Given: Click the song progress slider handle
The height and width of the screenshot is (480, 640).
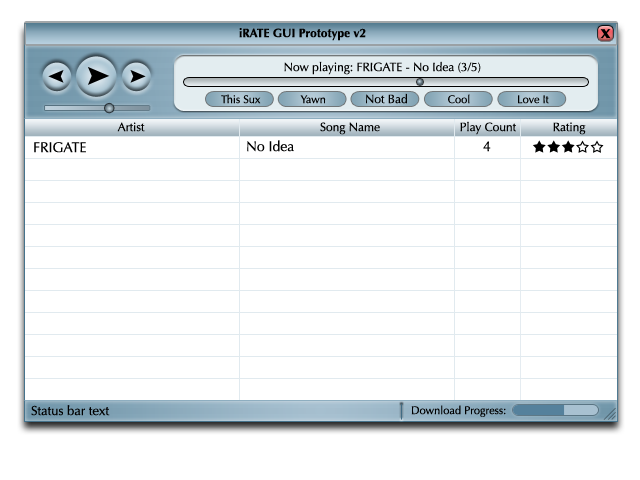Looking at the screenshot, I should click(x=420, y=83).
